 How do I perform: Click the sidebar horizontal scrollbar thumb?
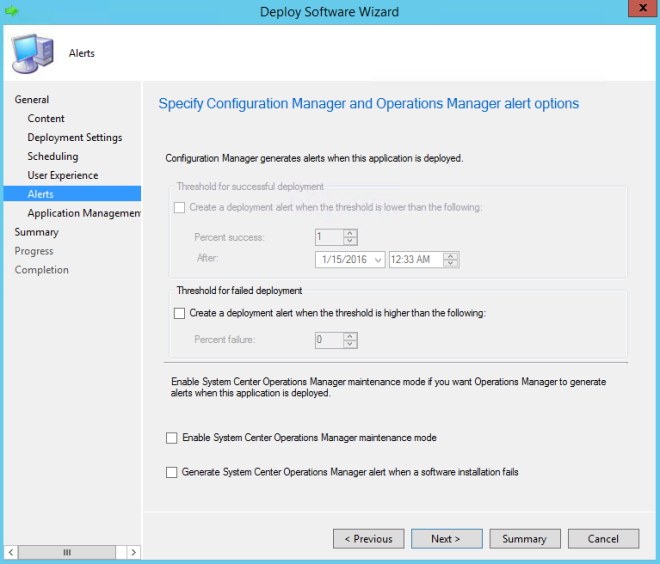click(x=67, y=552)
